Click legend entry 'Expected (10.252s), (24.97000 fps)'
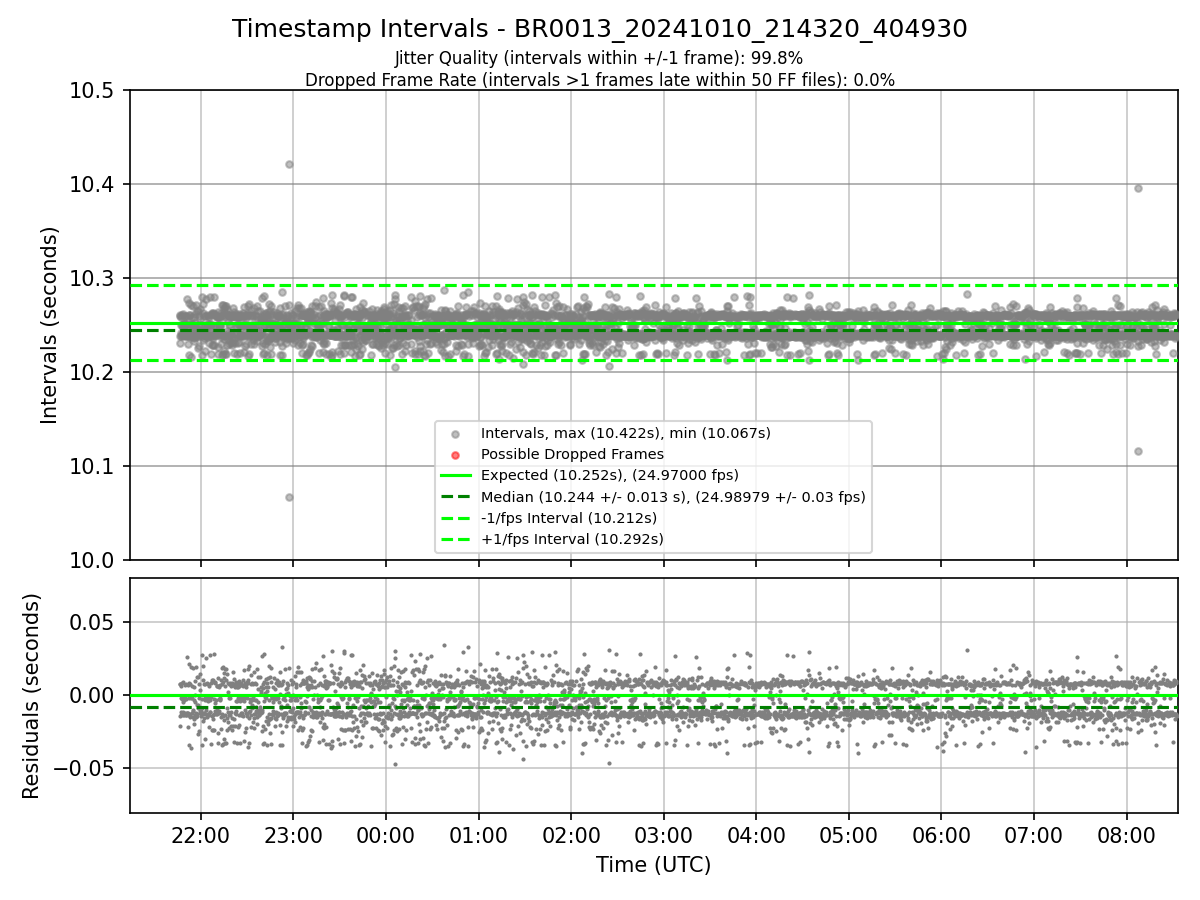 [x=610, y=475]
